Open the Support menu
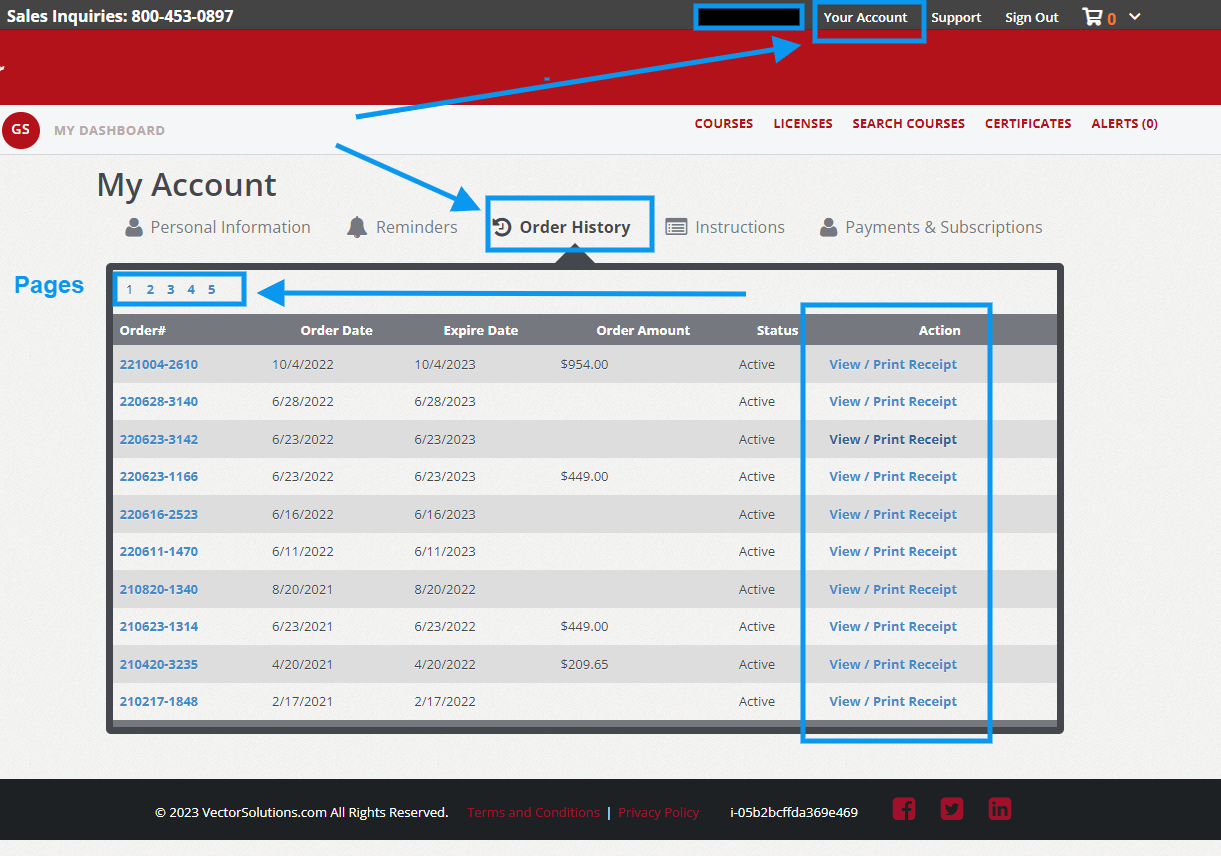The height and width of the screenshot is (856, 1221). [956, 16]
